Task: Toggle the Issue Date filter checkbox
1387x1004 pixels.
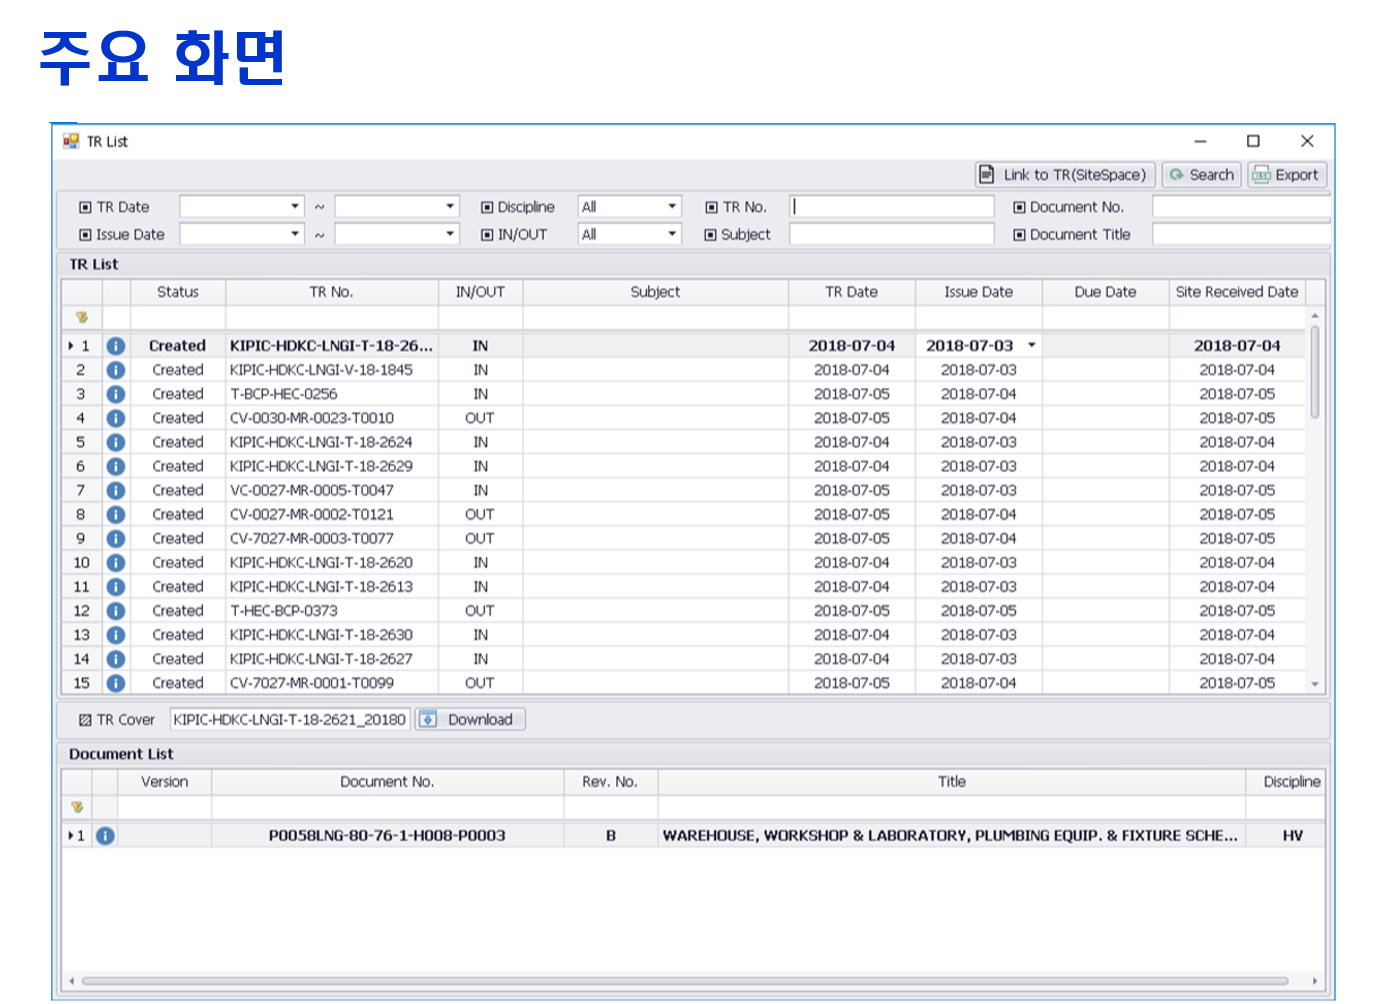Action: [x=86, y=235]
